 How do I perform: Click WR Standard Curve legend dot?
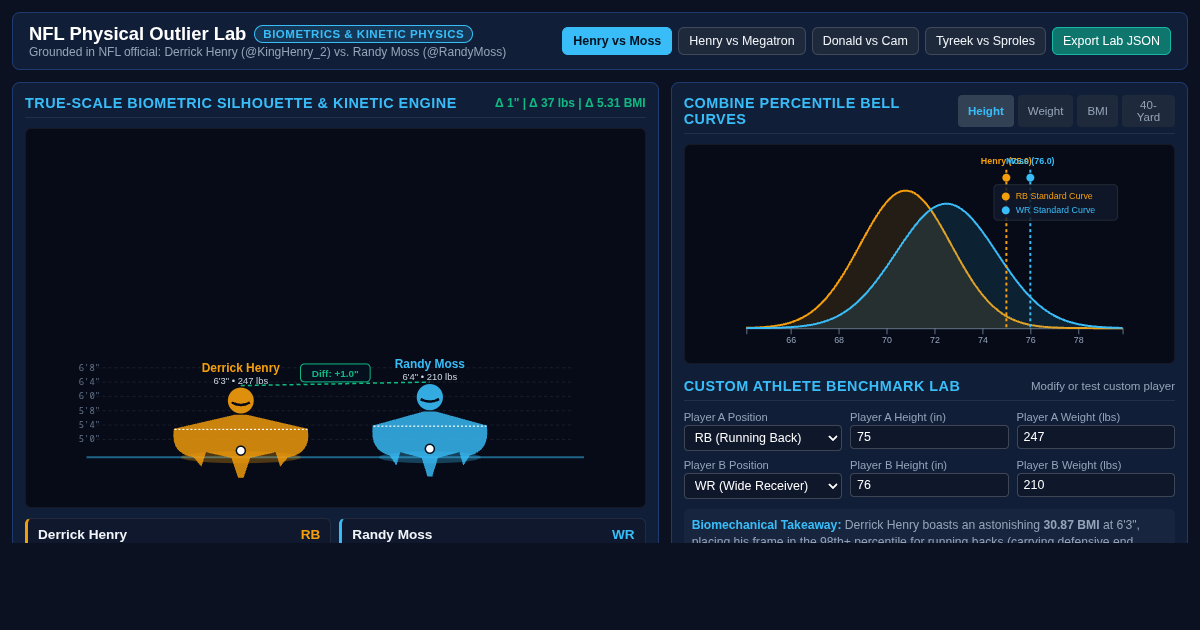pos(1006,210)
